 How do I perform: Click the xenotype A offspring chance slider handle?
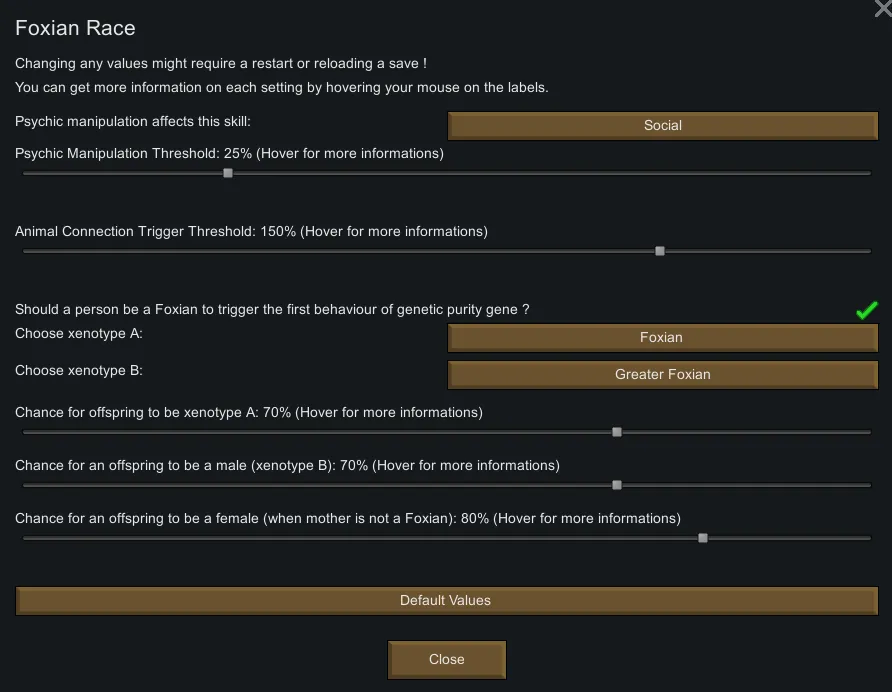tap(617, 432)
